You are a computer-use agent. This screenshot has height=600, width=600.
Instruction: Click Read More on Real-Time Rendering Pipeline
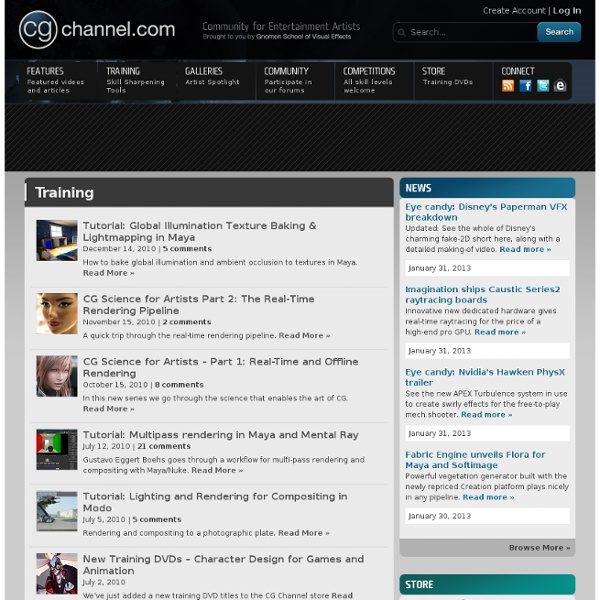coord(304,336)
